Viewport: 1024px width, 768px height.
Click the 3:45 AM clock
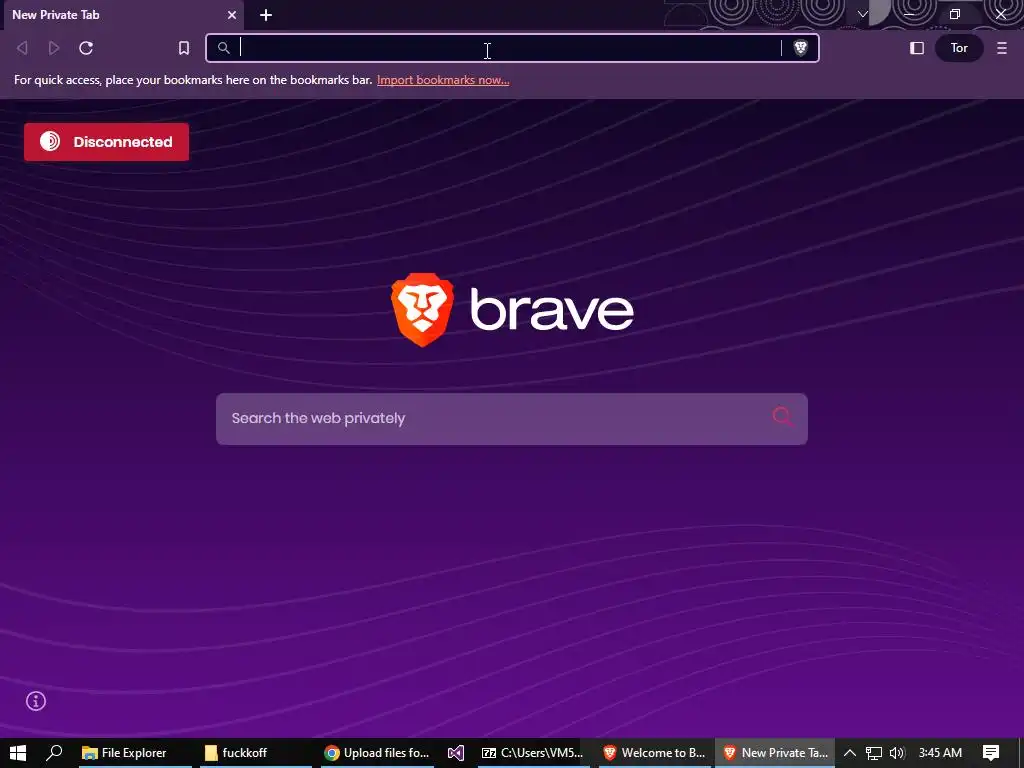[940, 752]
